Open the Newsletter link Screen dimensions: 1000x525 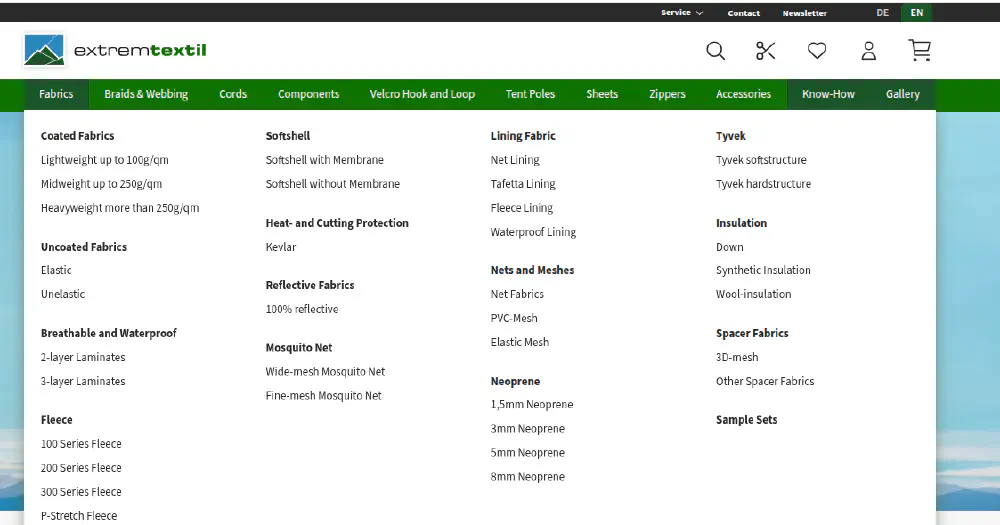804,13
